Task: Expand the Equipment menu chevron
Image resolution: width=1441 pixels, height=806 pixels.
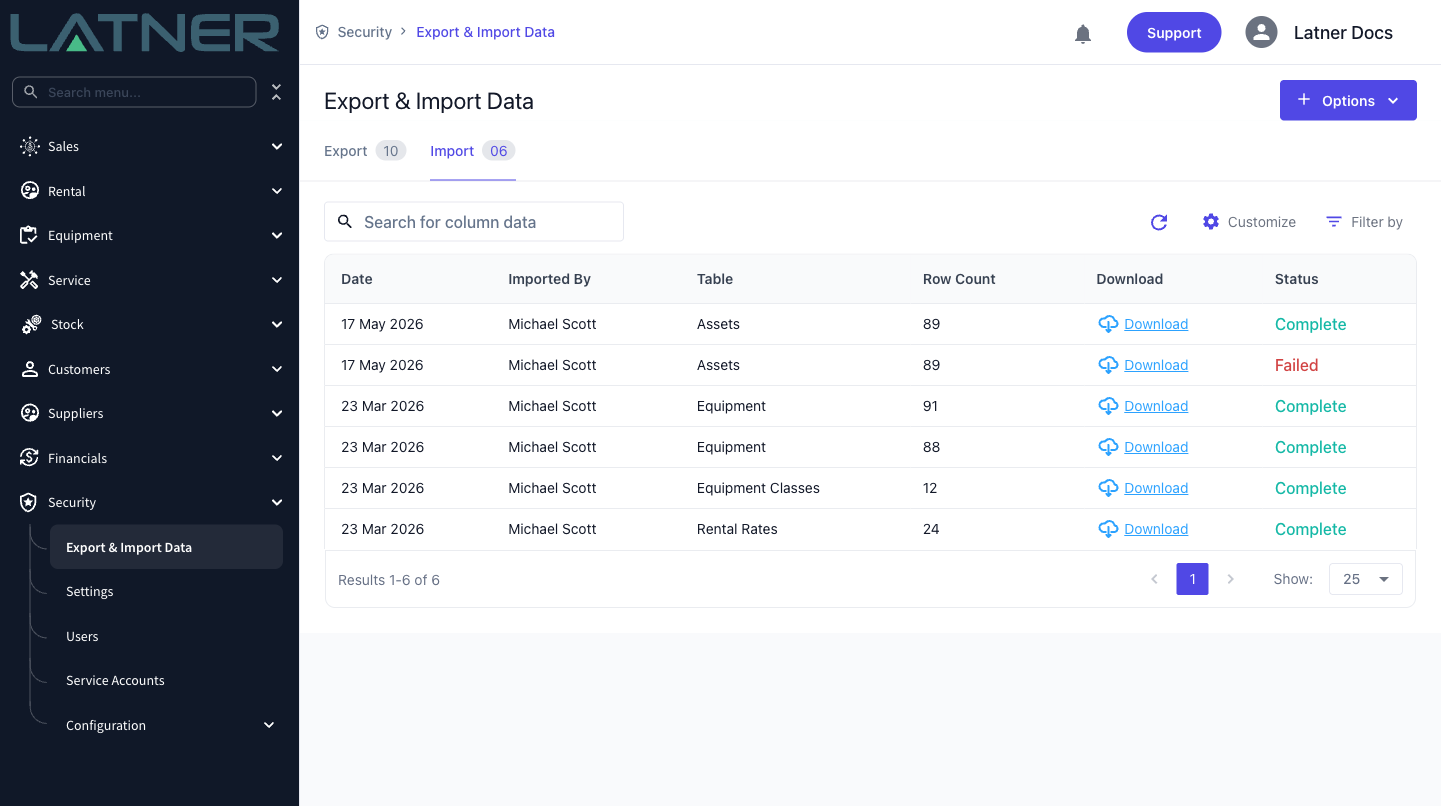Action: (277, 236)
